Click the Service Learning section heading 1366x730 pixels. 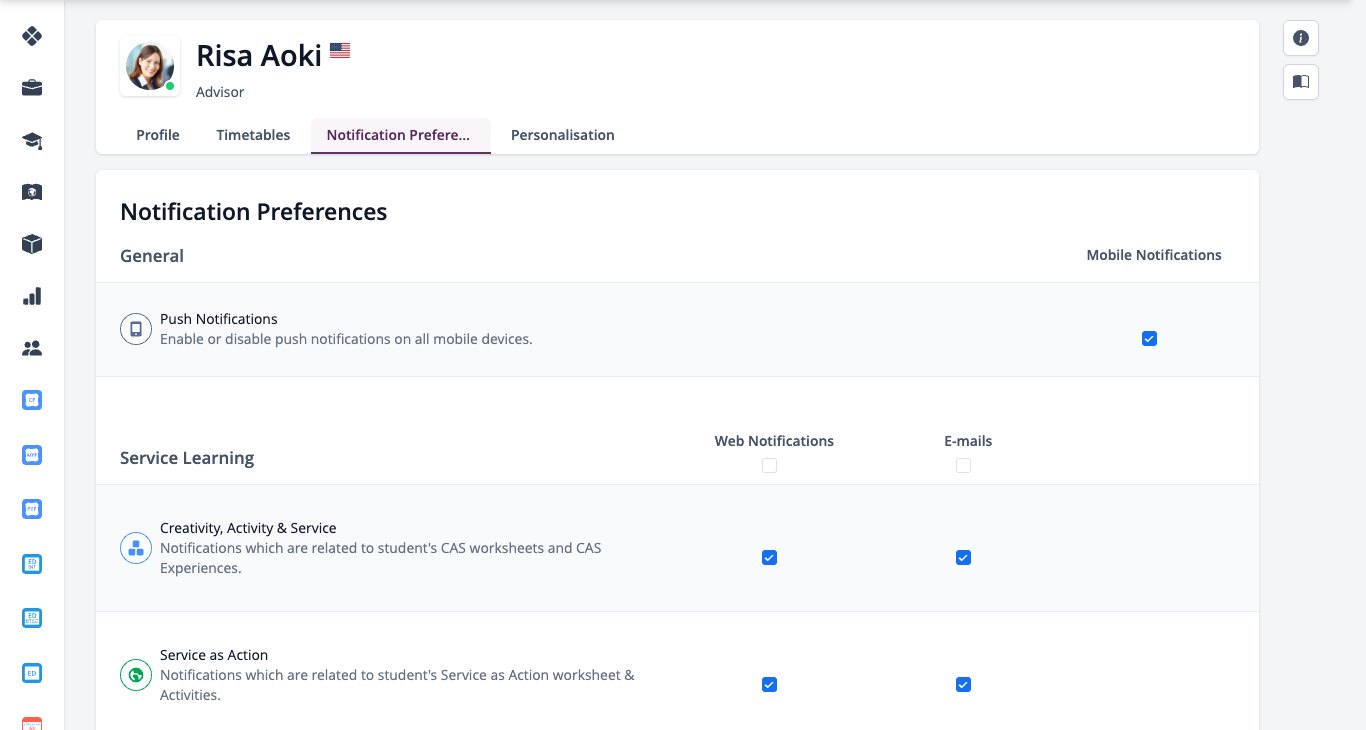187,458
